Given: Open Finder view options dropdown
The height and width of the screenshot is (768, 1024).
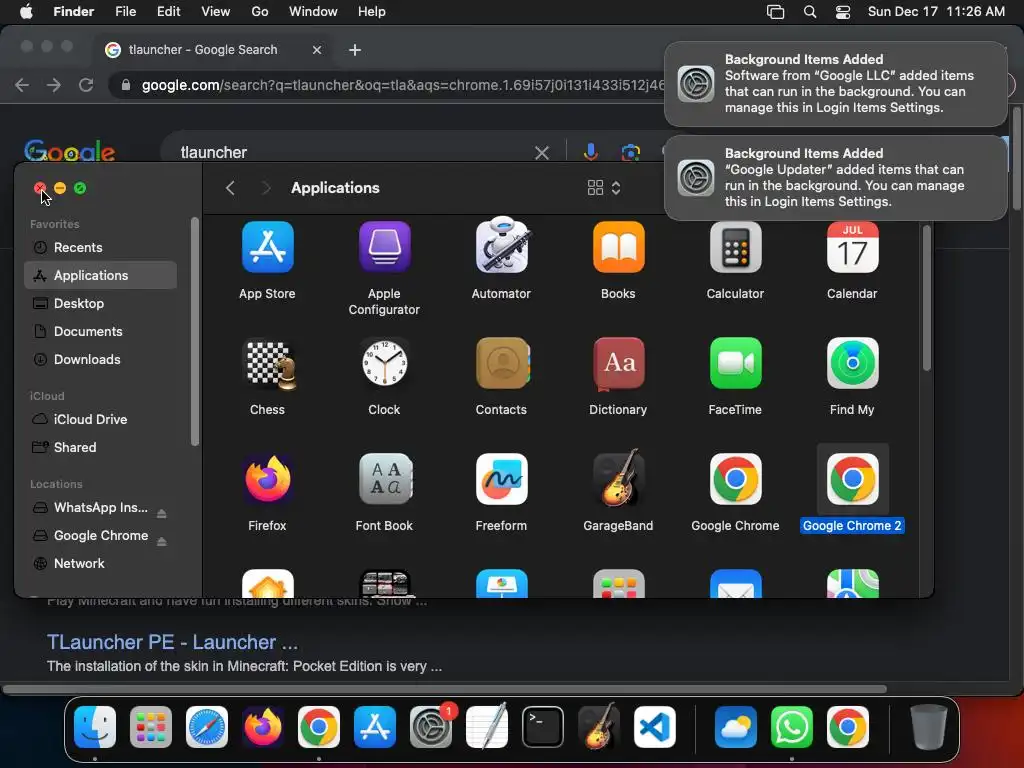Looking at the screenshot, I should point(603,188).
